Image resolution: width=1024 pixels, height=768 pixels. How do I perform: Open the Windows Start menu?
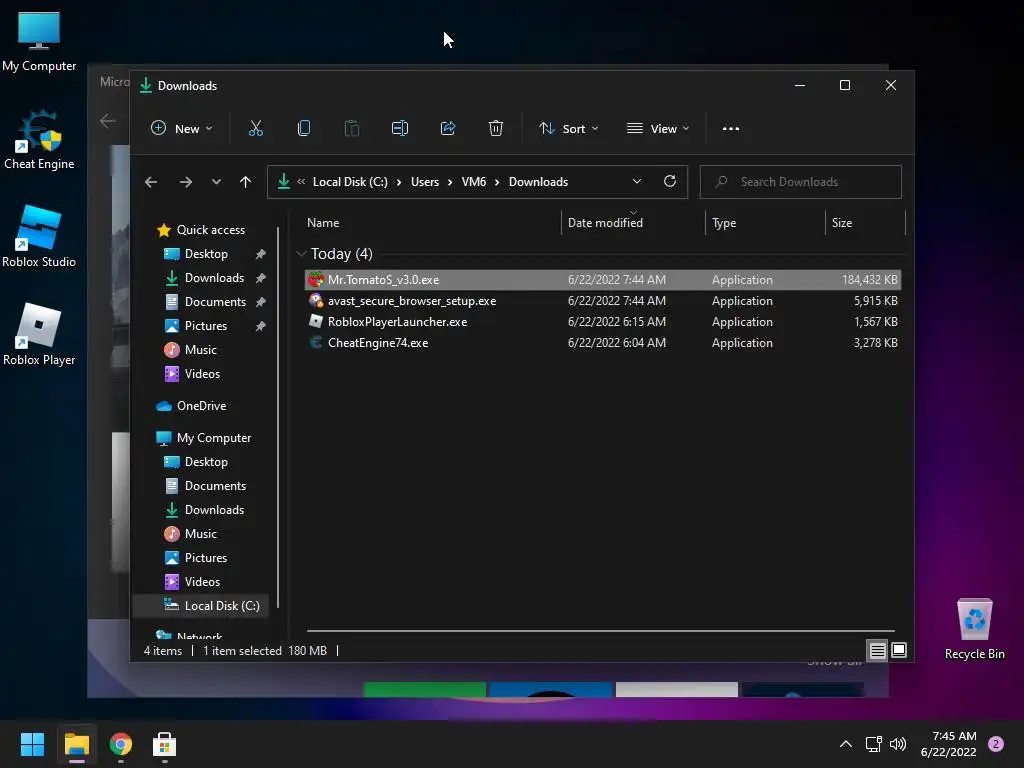(x=32, y=744)
